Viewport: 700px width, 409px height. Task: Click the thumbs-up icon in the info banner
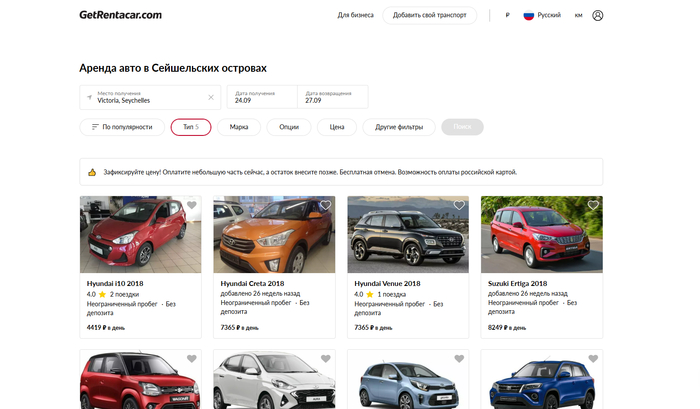pyautogui.click(x=92, y=172)
